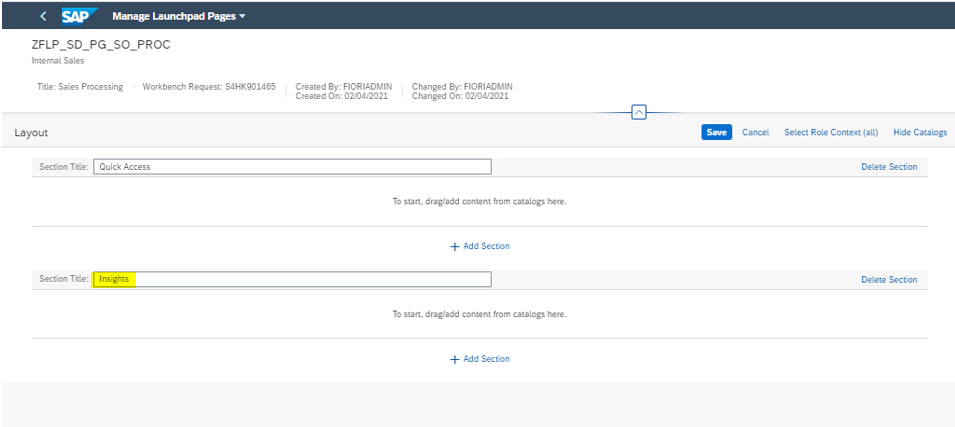Hide Catalogs panel
Image resolution: width=955 pixels, height=427 pixels.
[x=920, y=132]
